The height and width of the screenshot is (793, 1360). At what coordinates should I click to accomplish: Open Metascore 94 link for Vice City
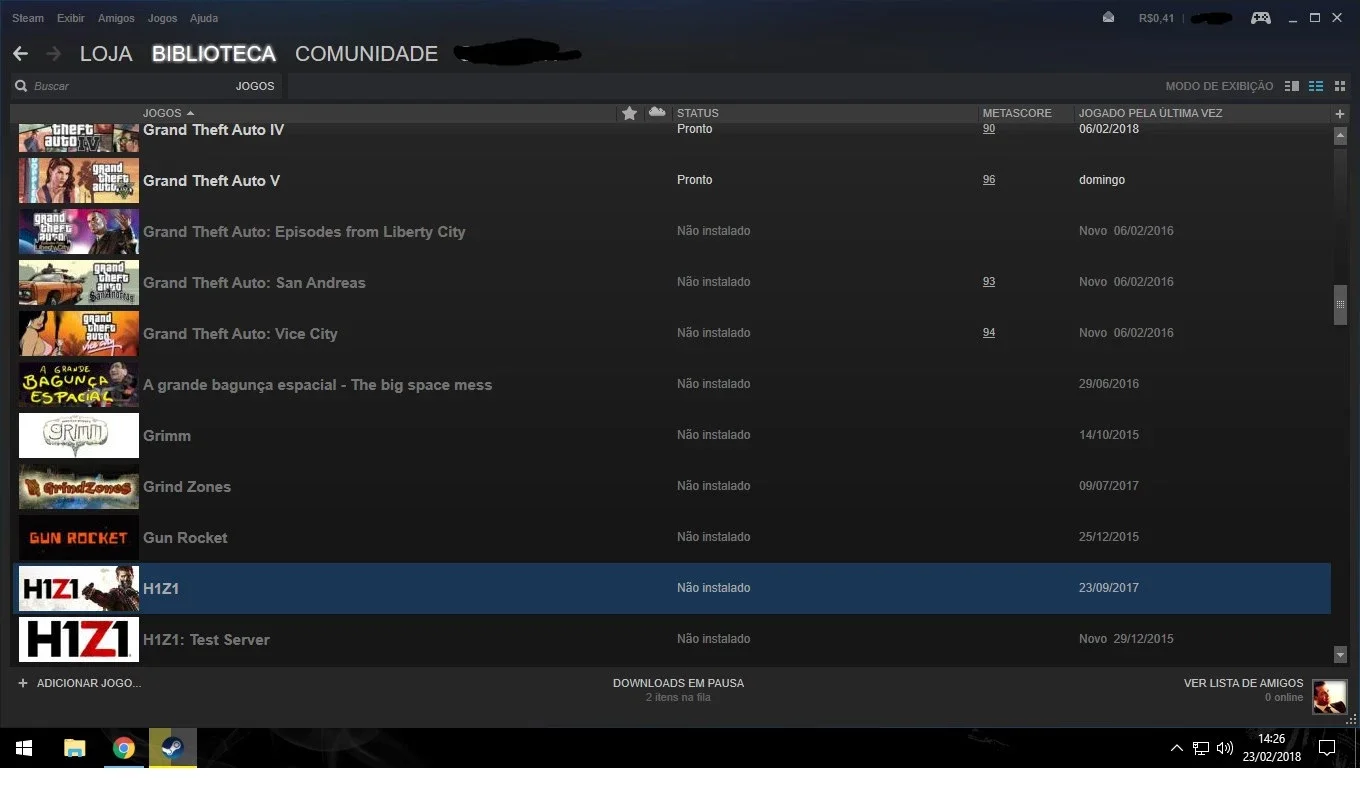989,333
